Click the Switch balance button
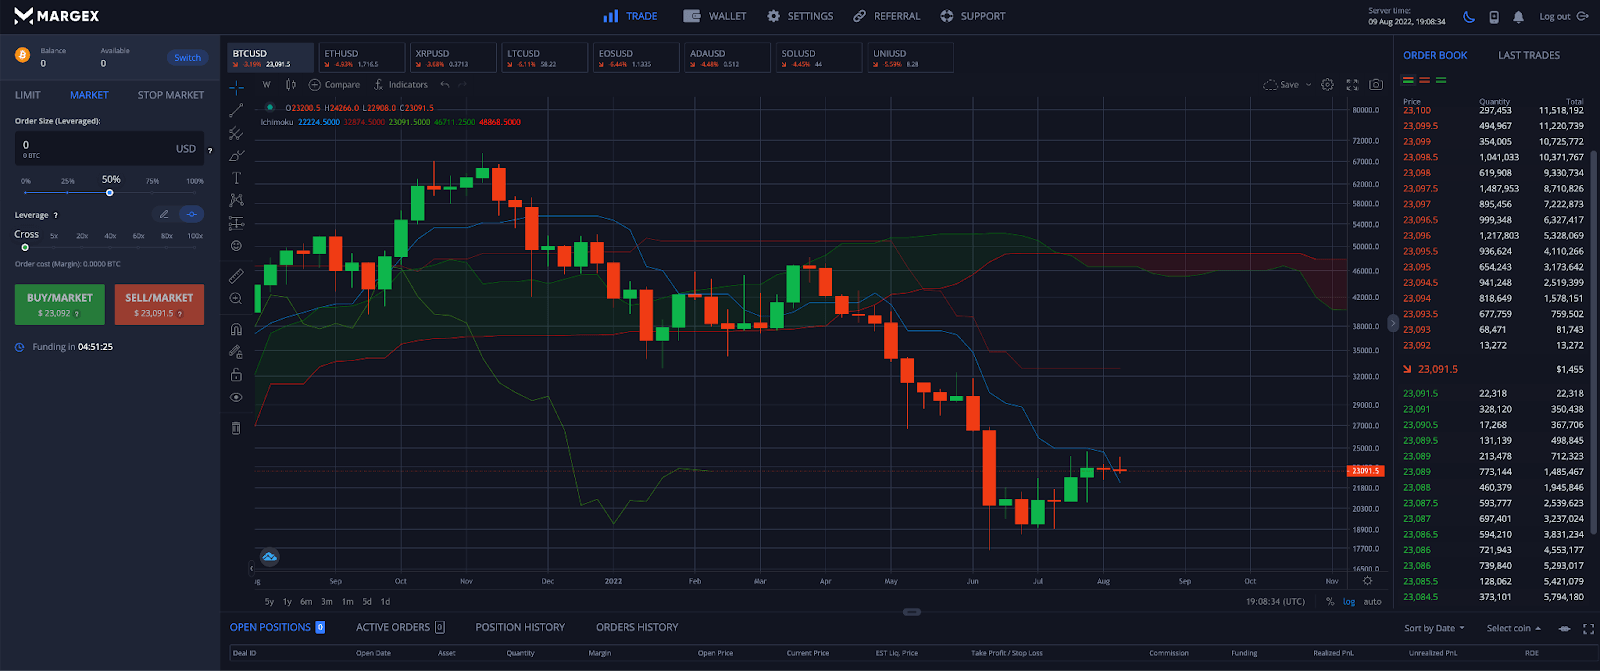The width and height of the screenshot is (1600, 671). [x=187, y=57]
